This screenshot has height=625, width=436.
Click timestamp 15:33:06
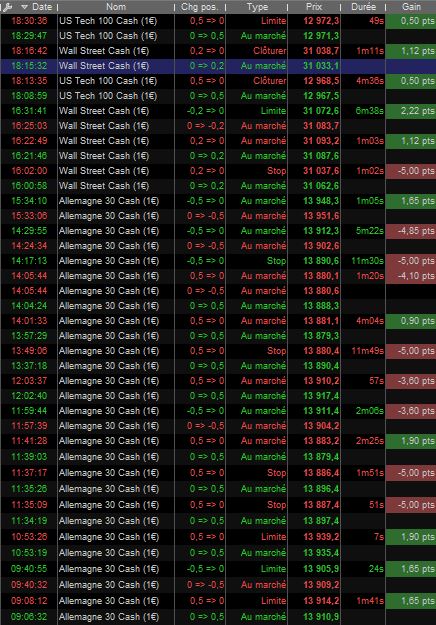pos(29,216)
